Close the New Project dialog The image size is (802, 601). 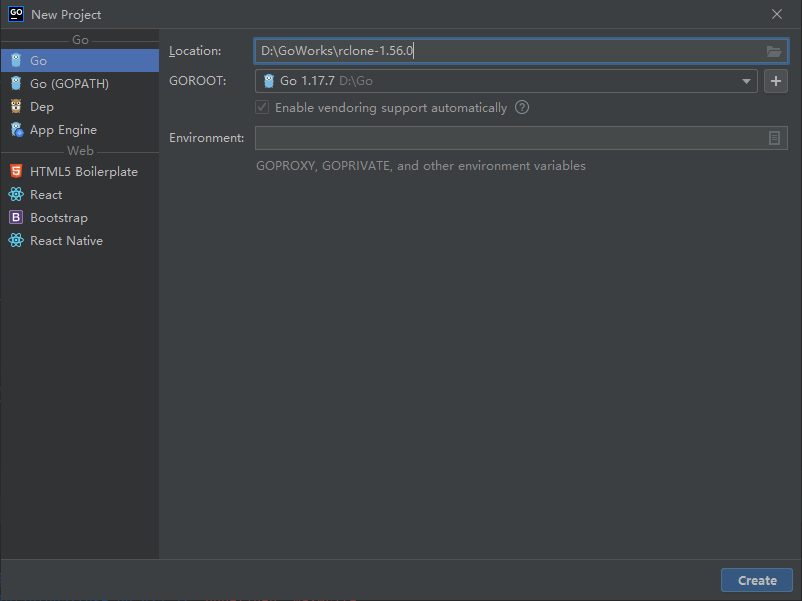[x=777, y=14]
